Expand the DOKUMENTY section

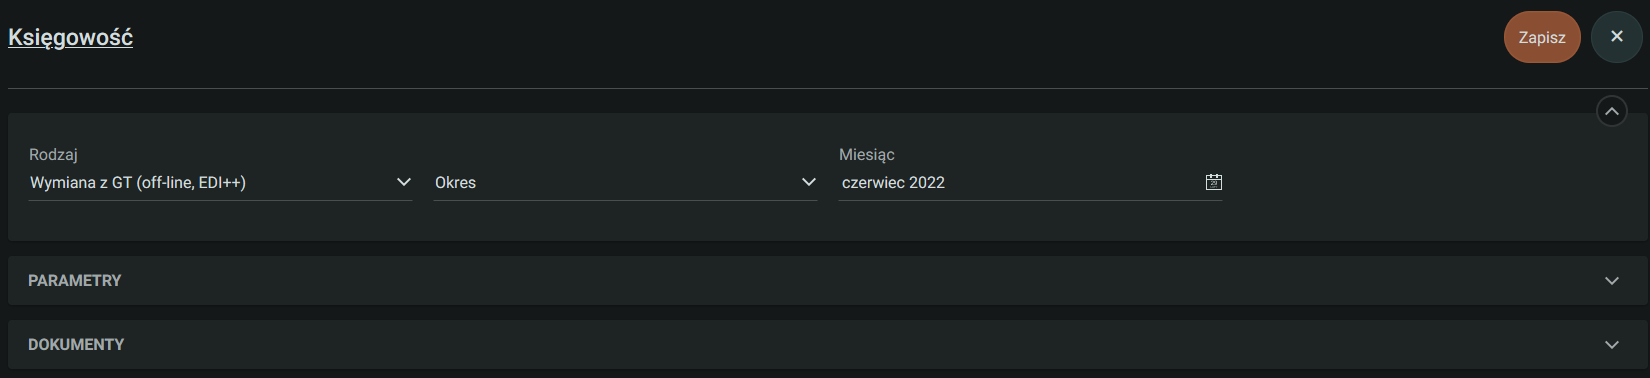pos(827,345)
